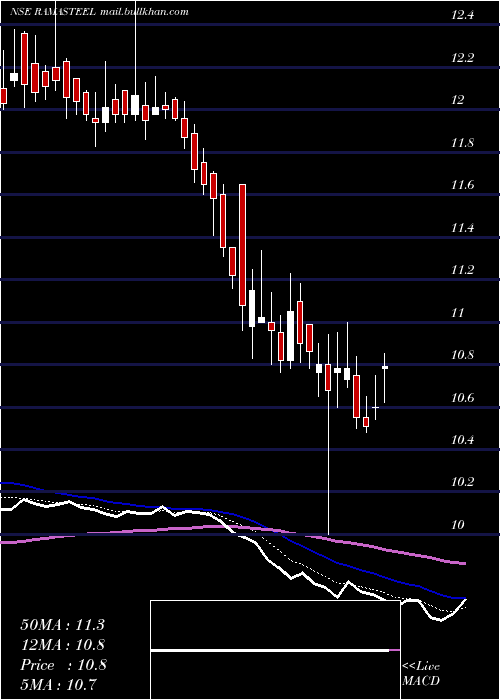Click the 12.4 price axis label
Screen dimensions: 500x700
point(462,15)
